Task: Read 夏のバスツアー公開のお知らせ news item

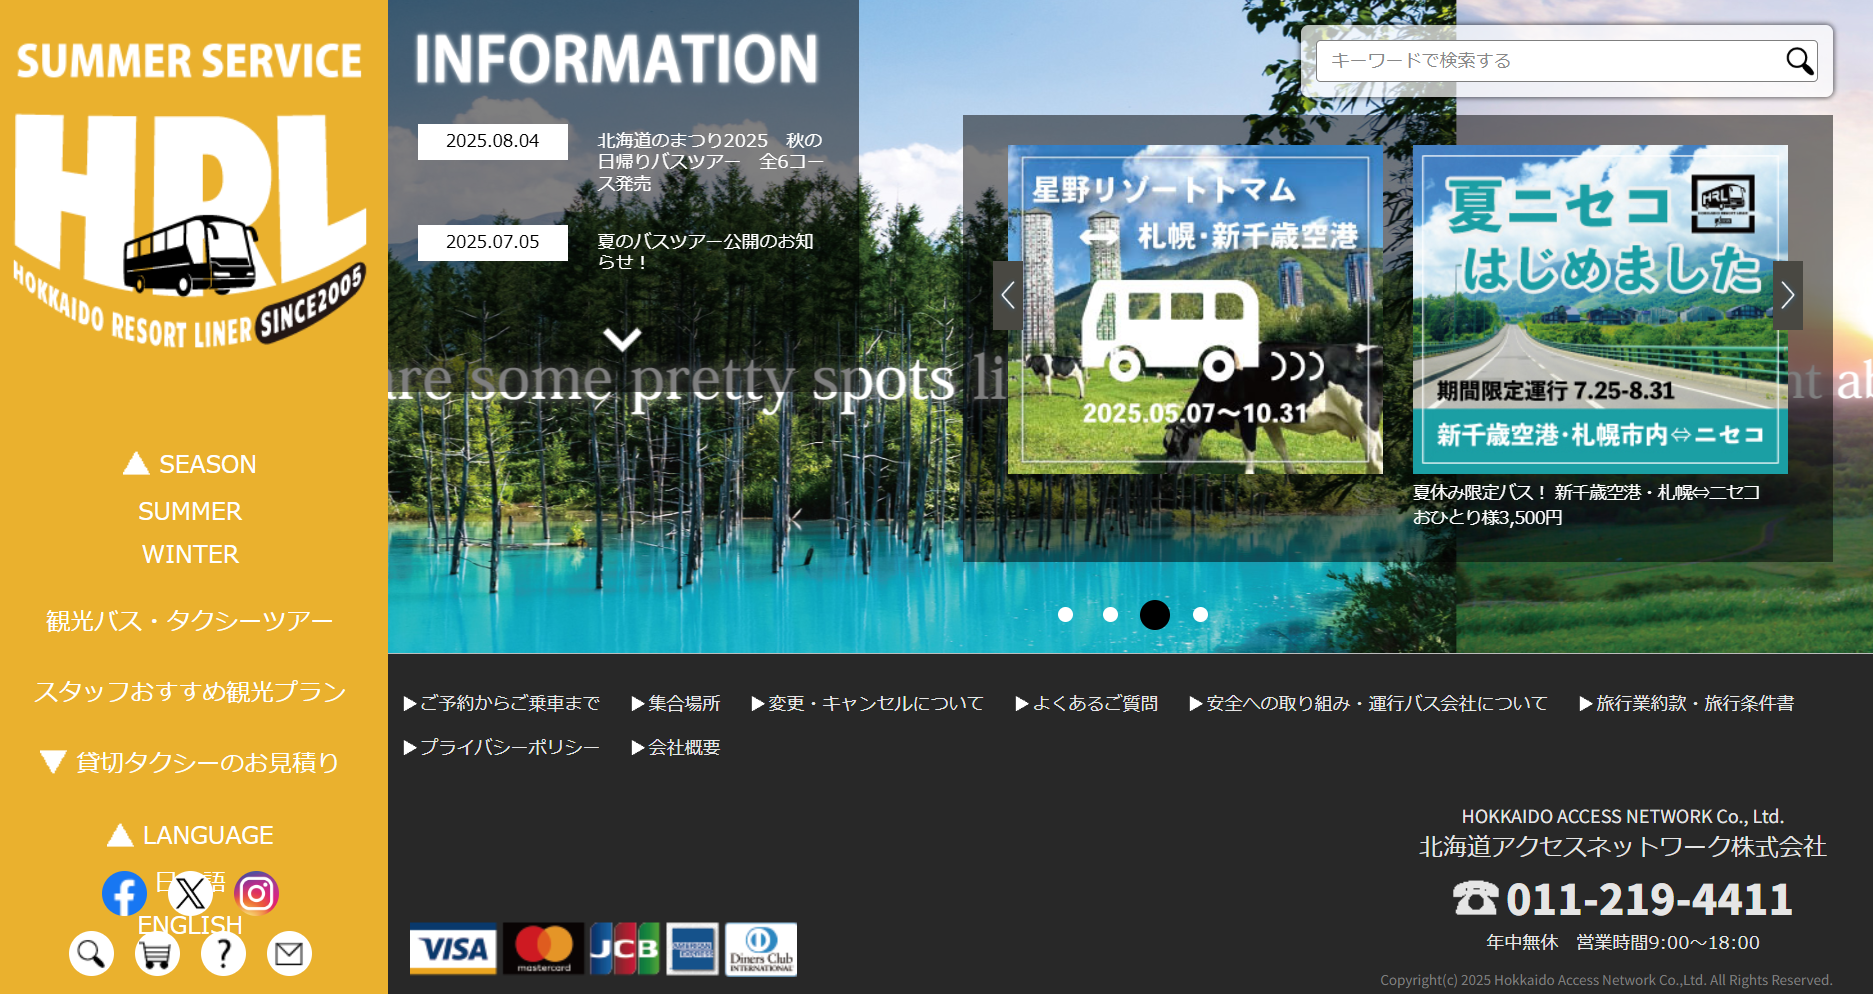Action: [x=706, y=251]
